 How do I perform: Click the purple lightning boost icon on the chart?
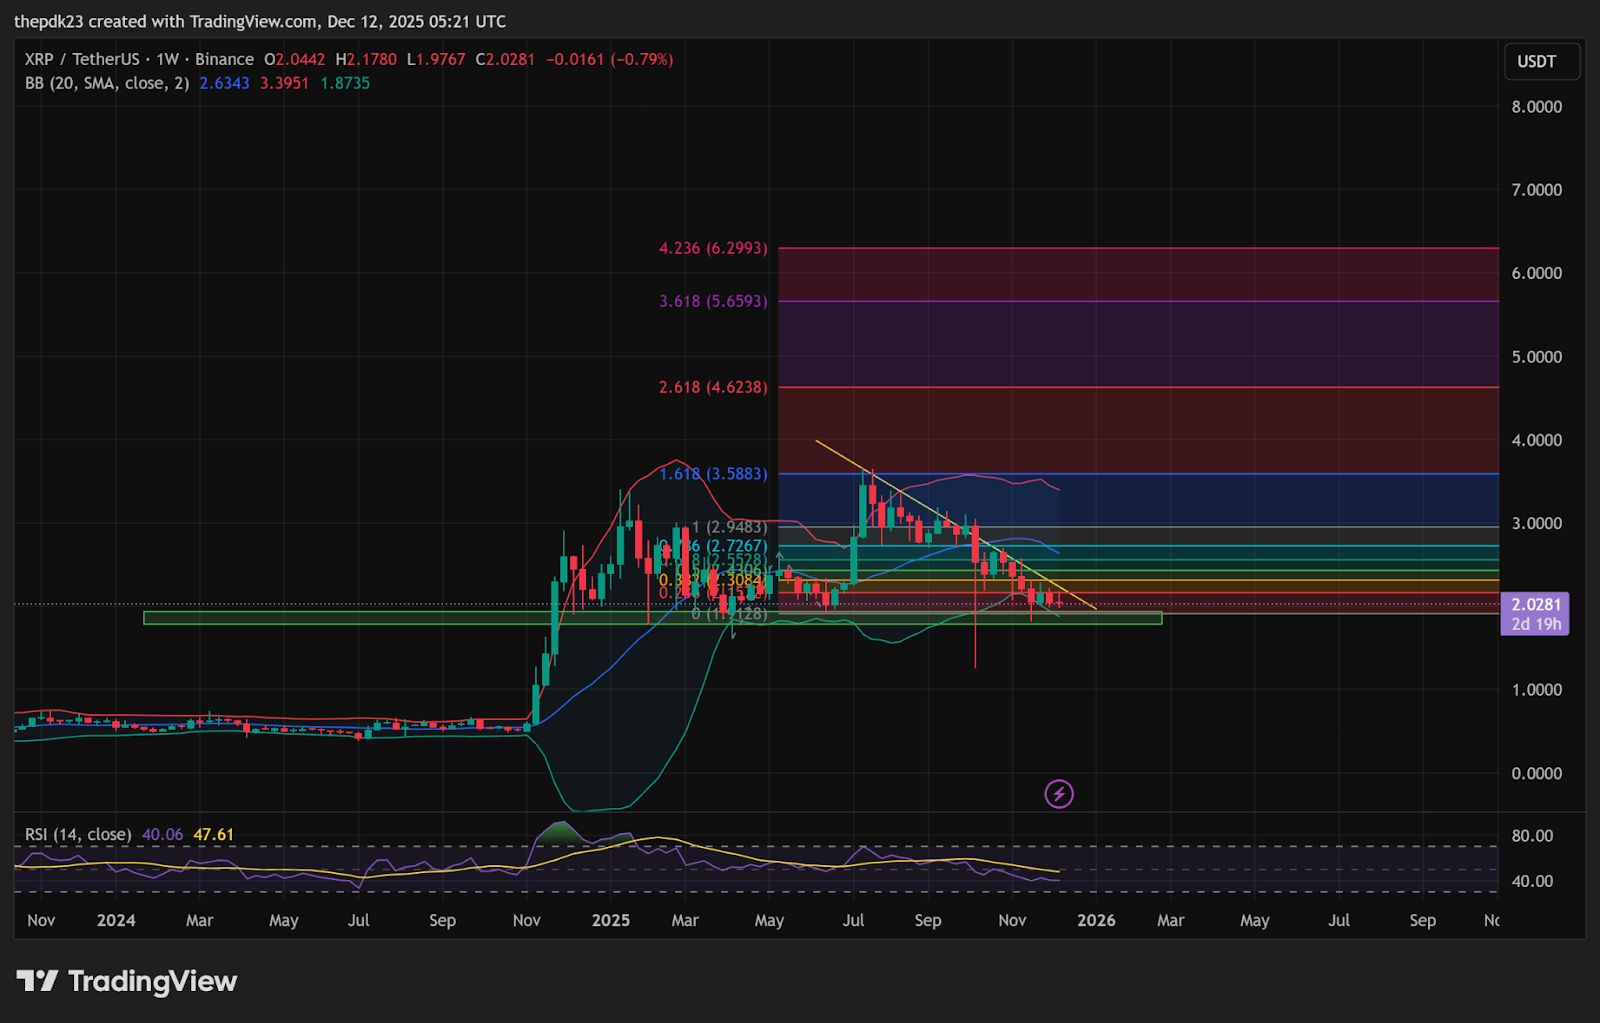[1058, 793]
